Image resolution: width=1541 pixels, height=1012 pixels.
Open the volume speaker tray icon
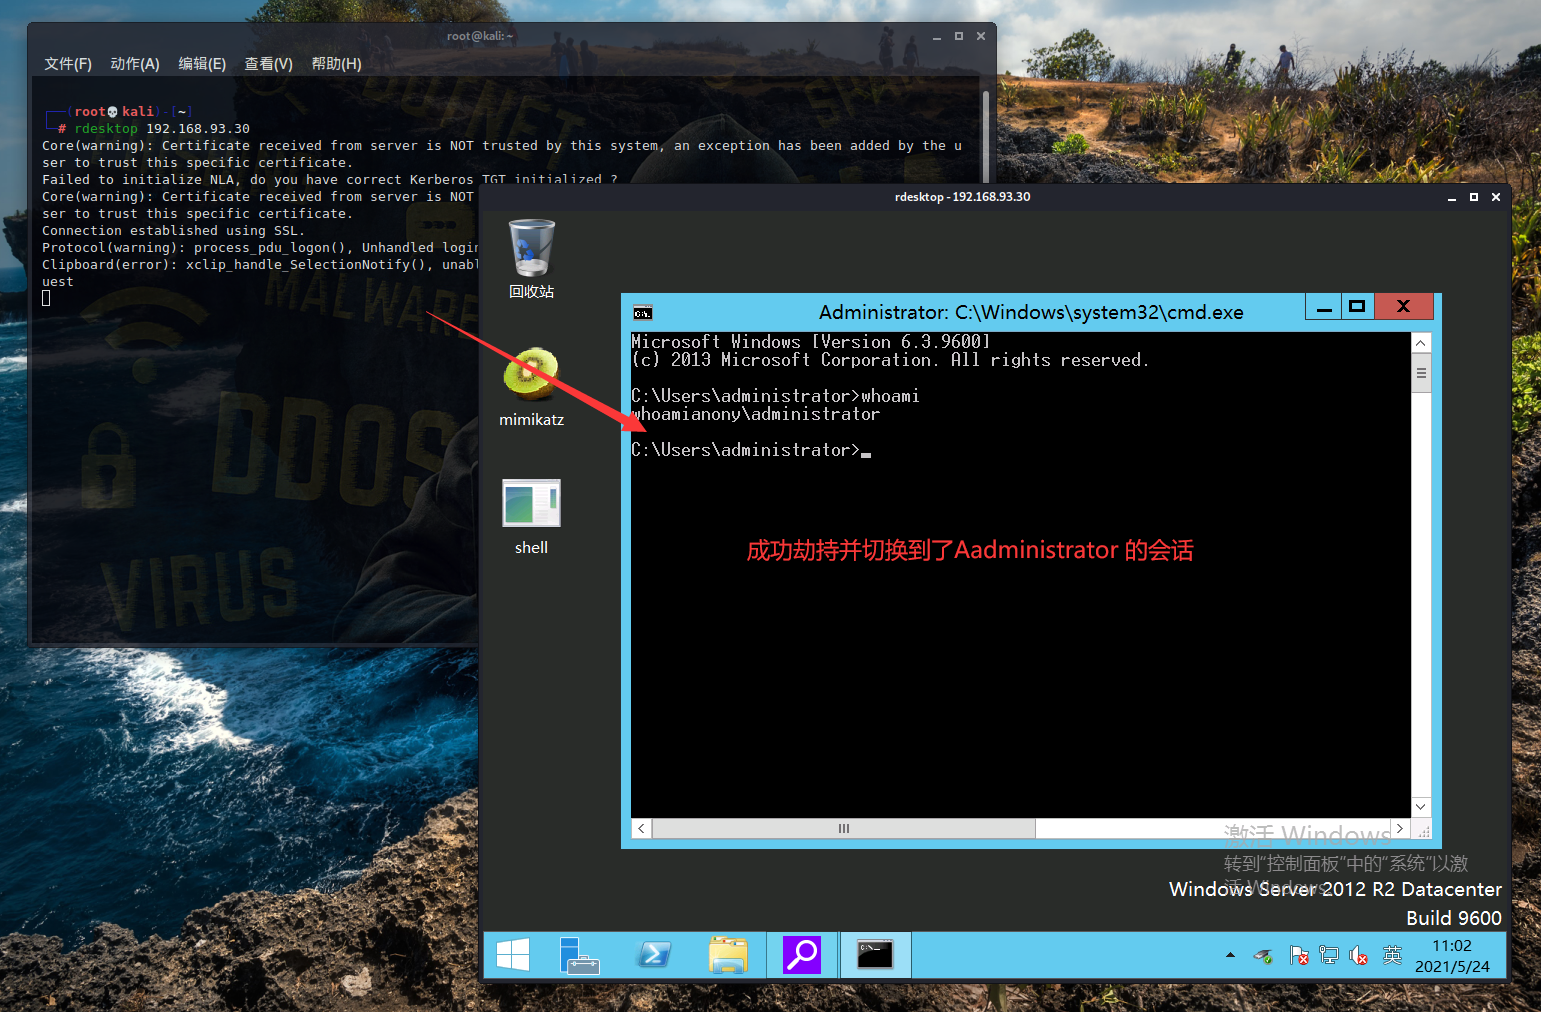point(1359,956)
